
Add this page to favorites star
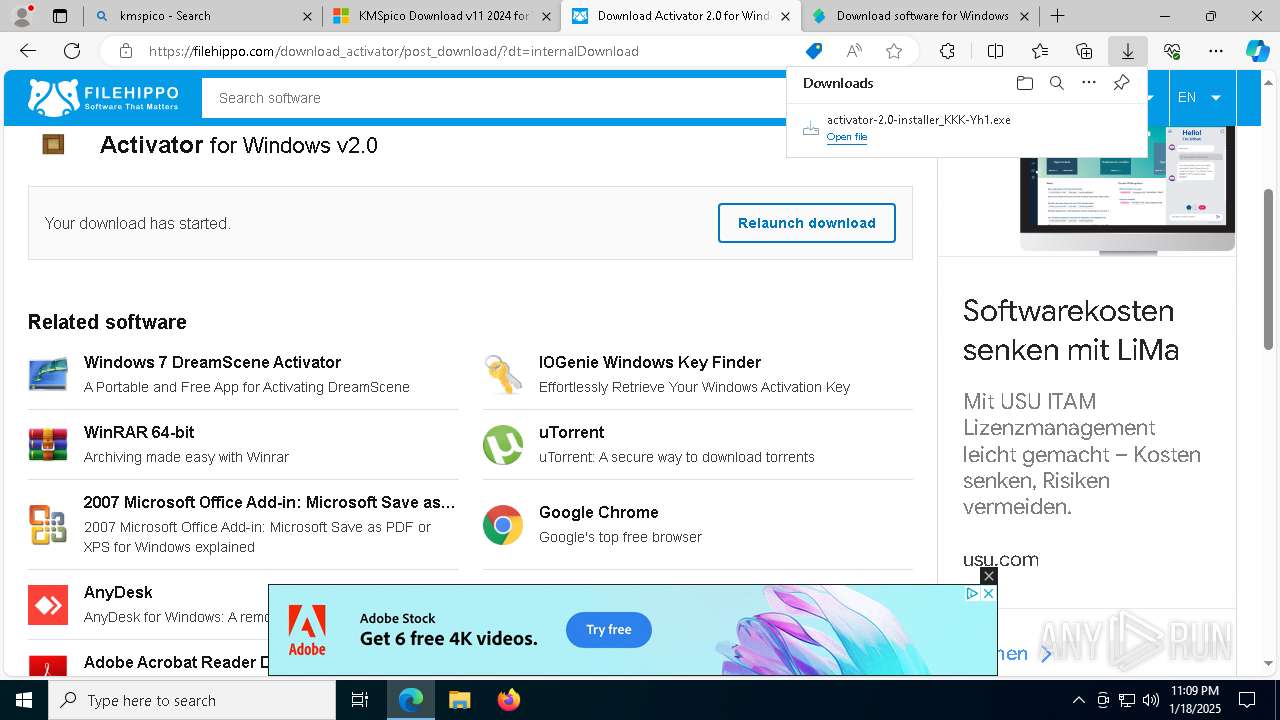[x=894, y=51]
